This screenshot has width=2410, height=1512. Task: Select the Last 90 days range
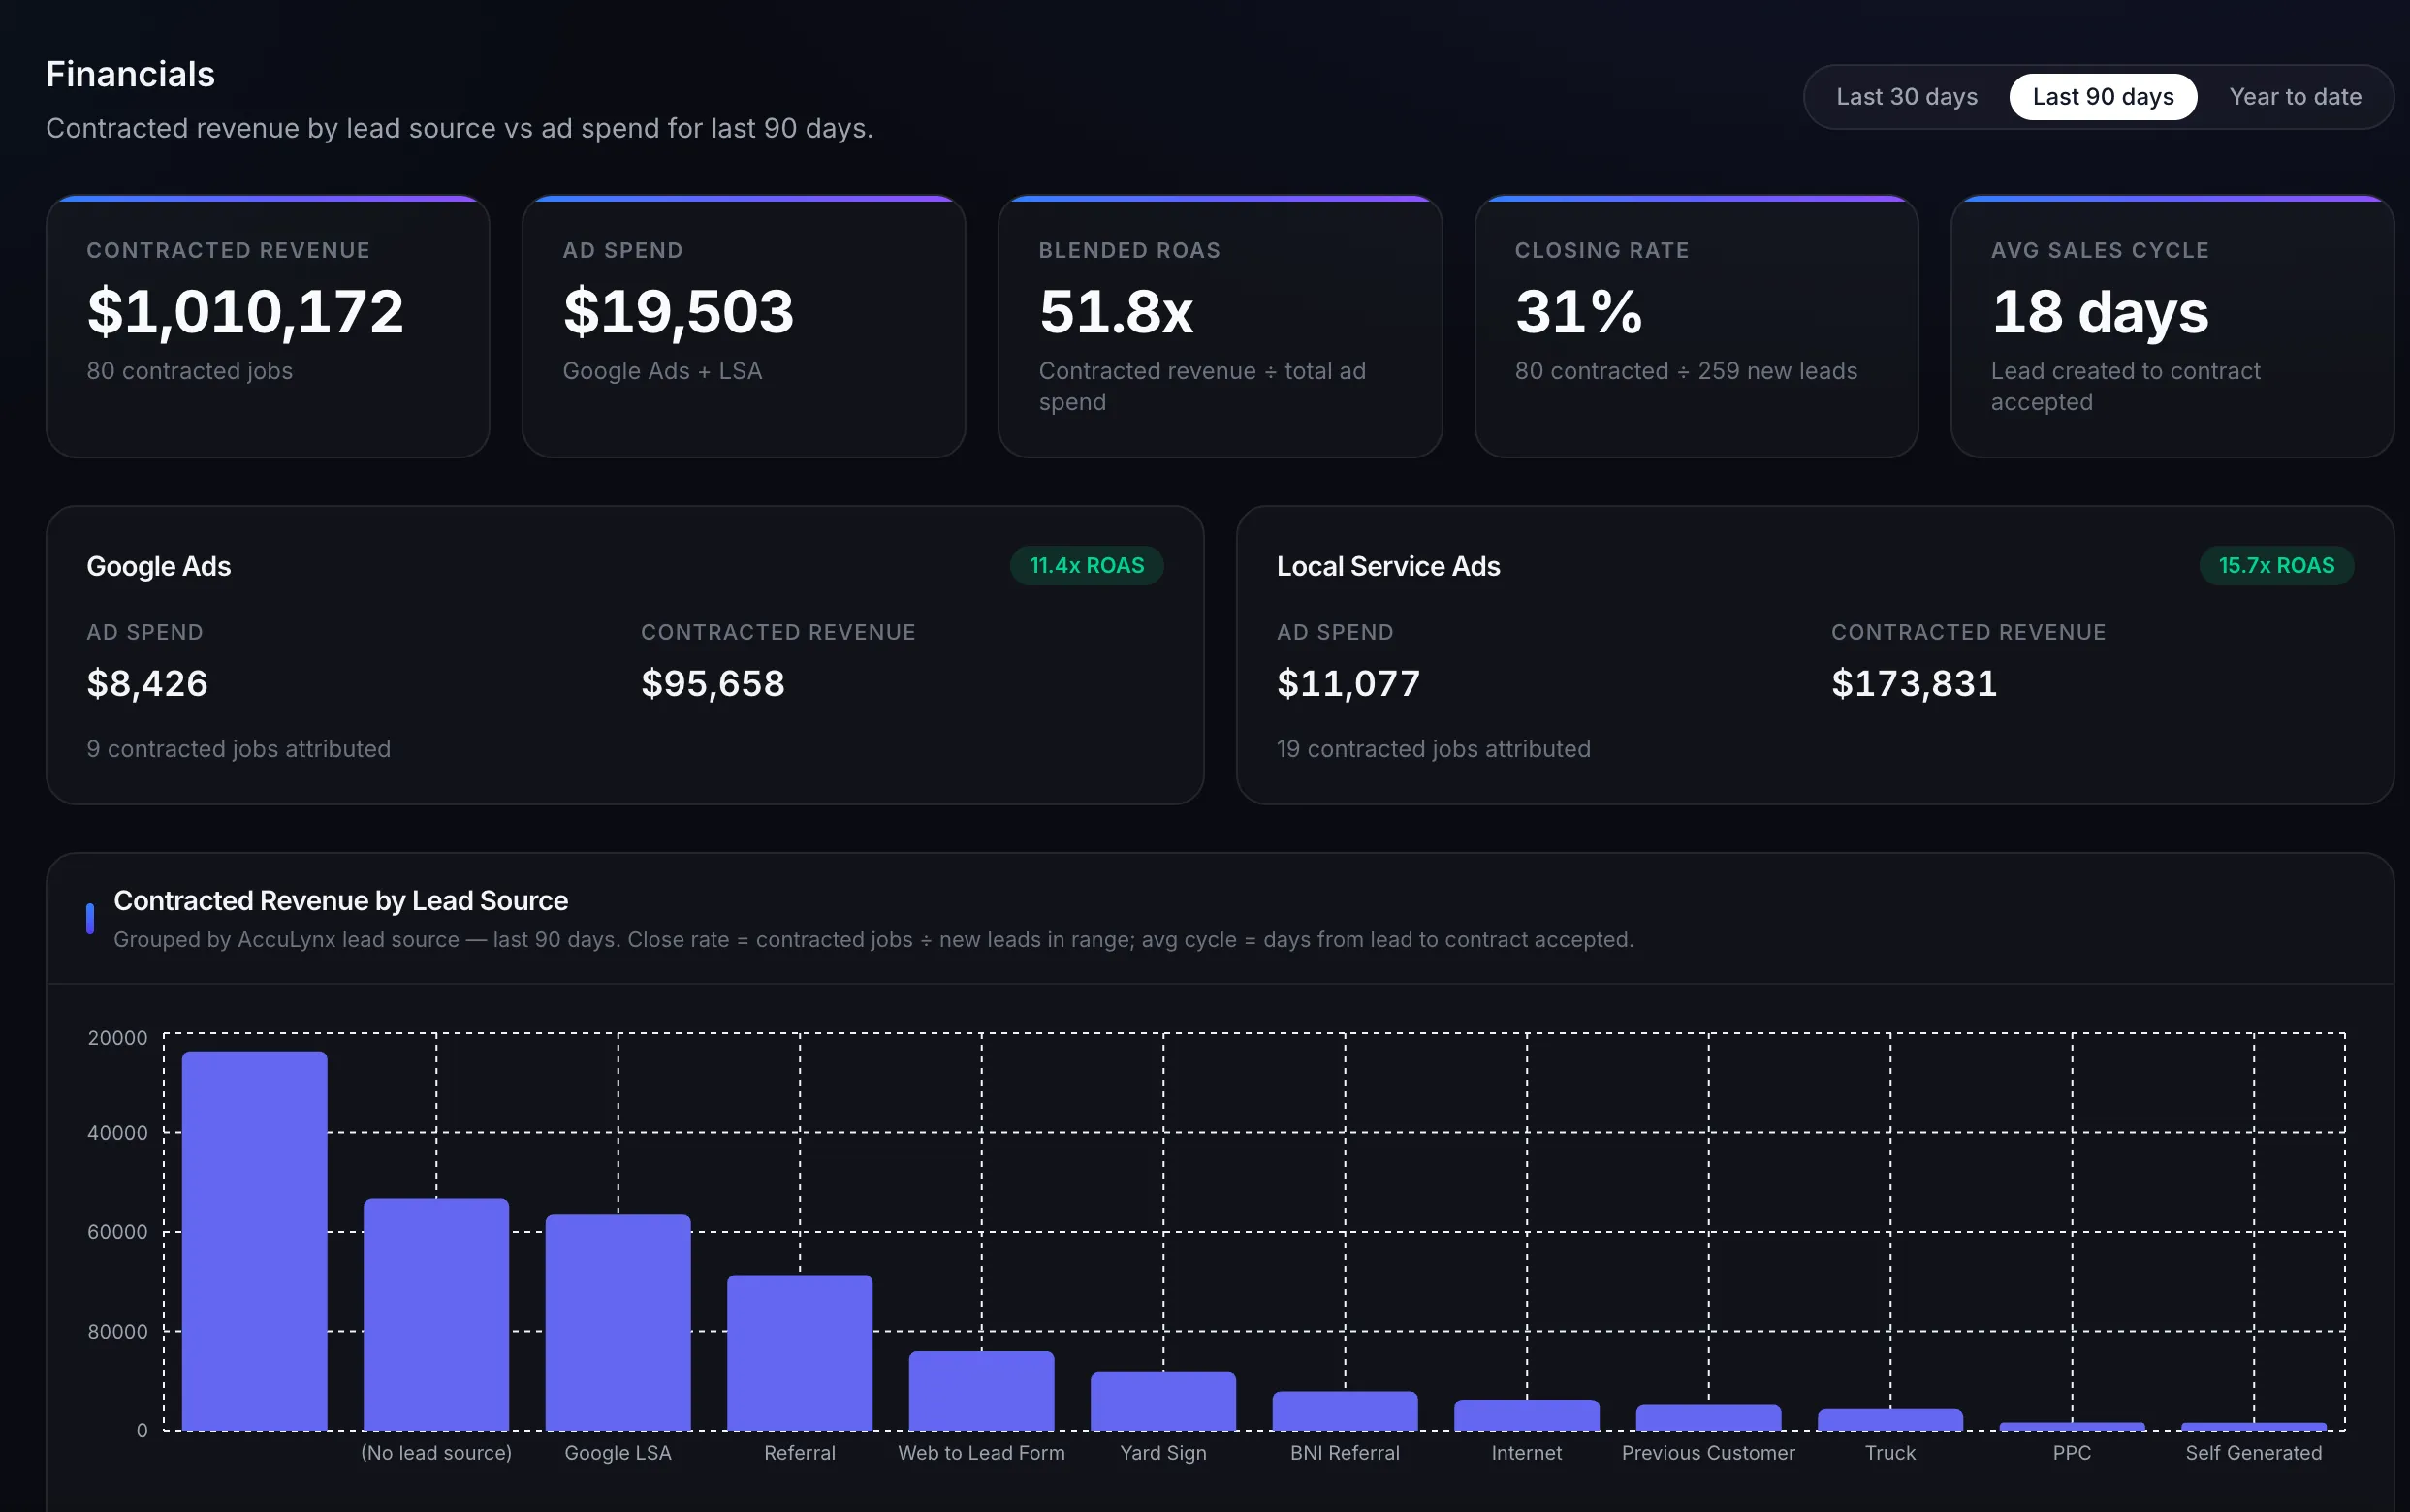[2103, 97]
